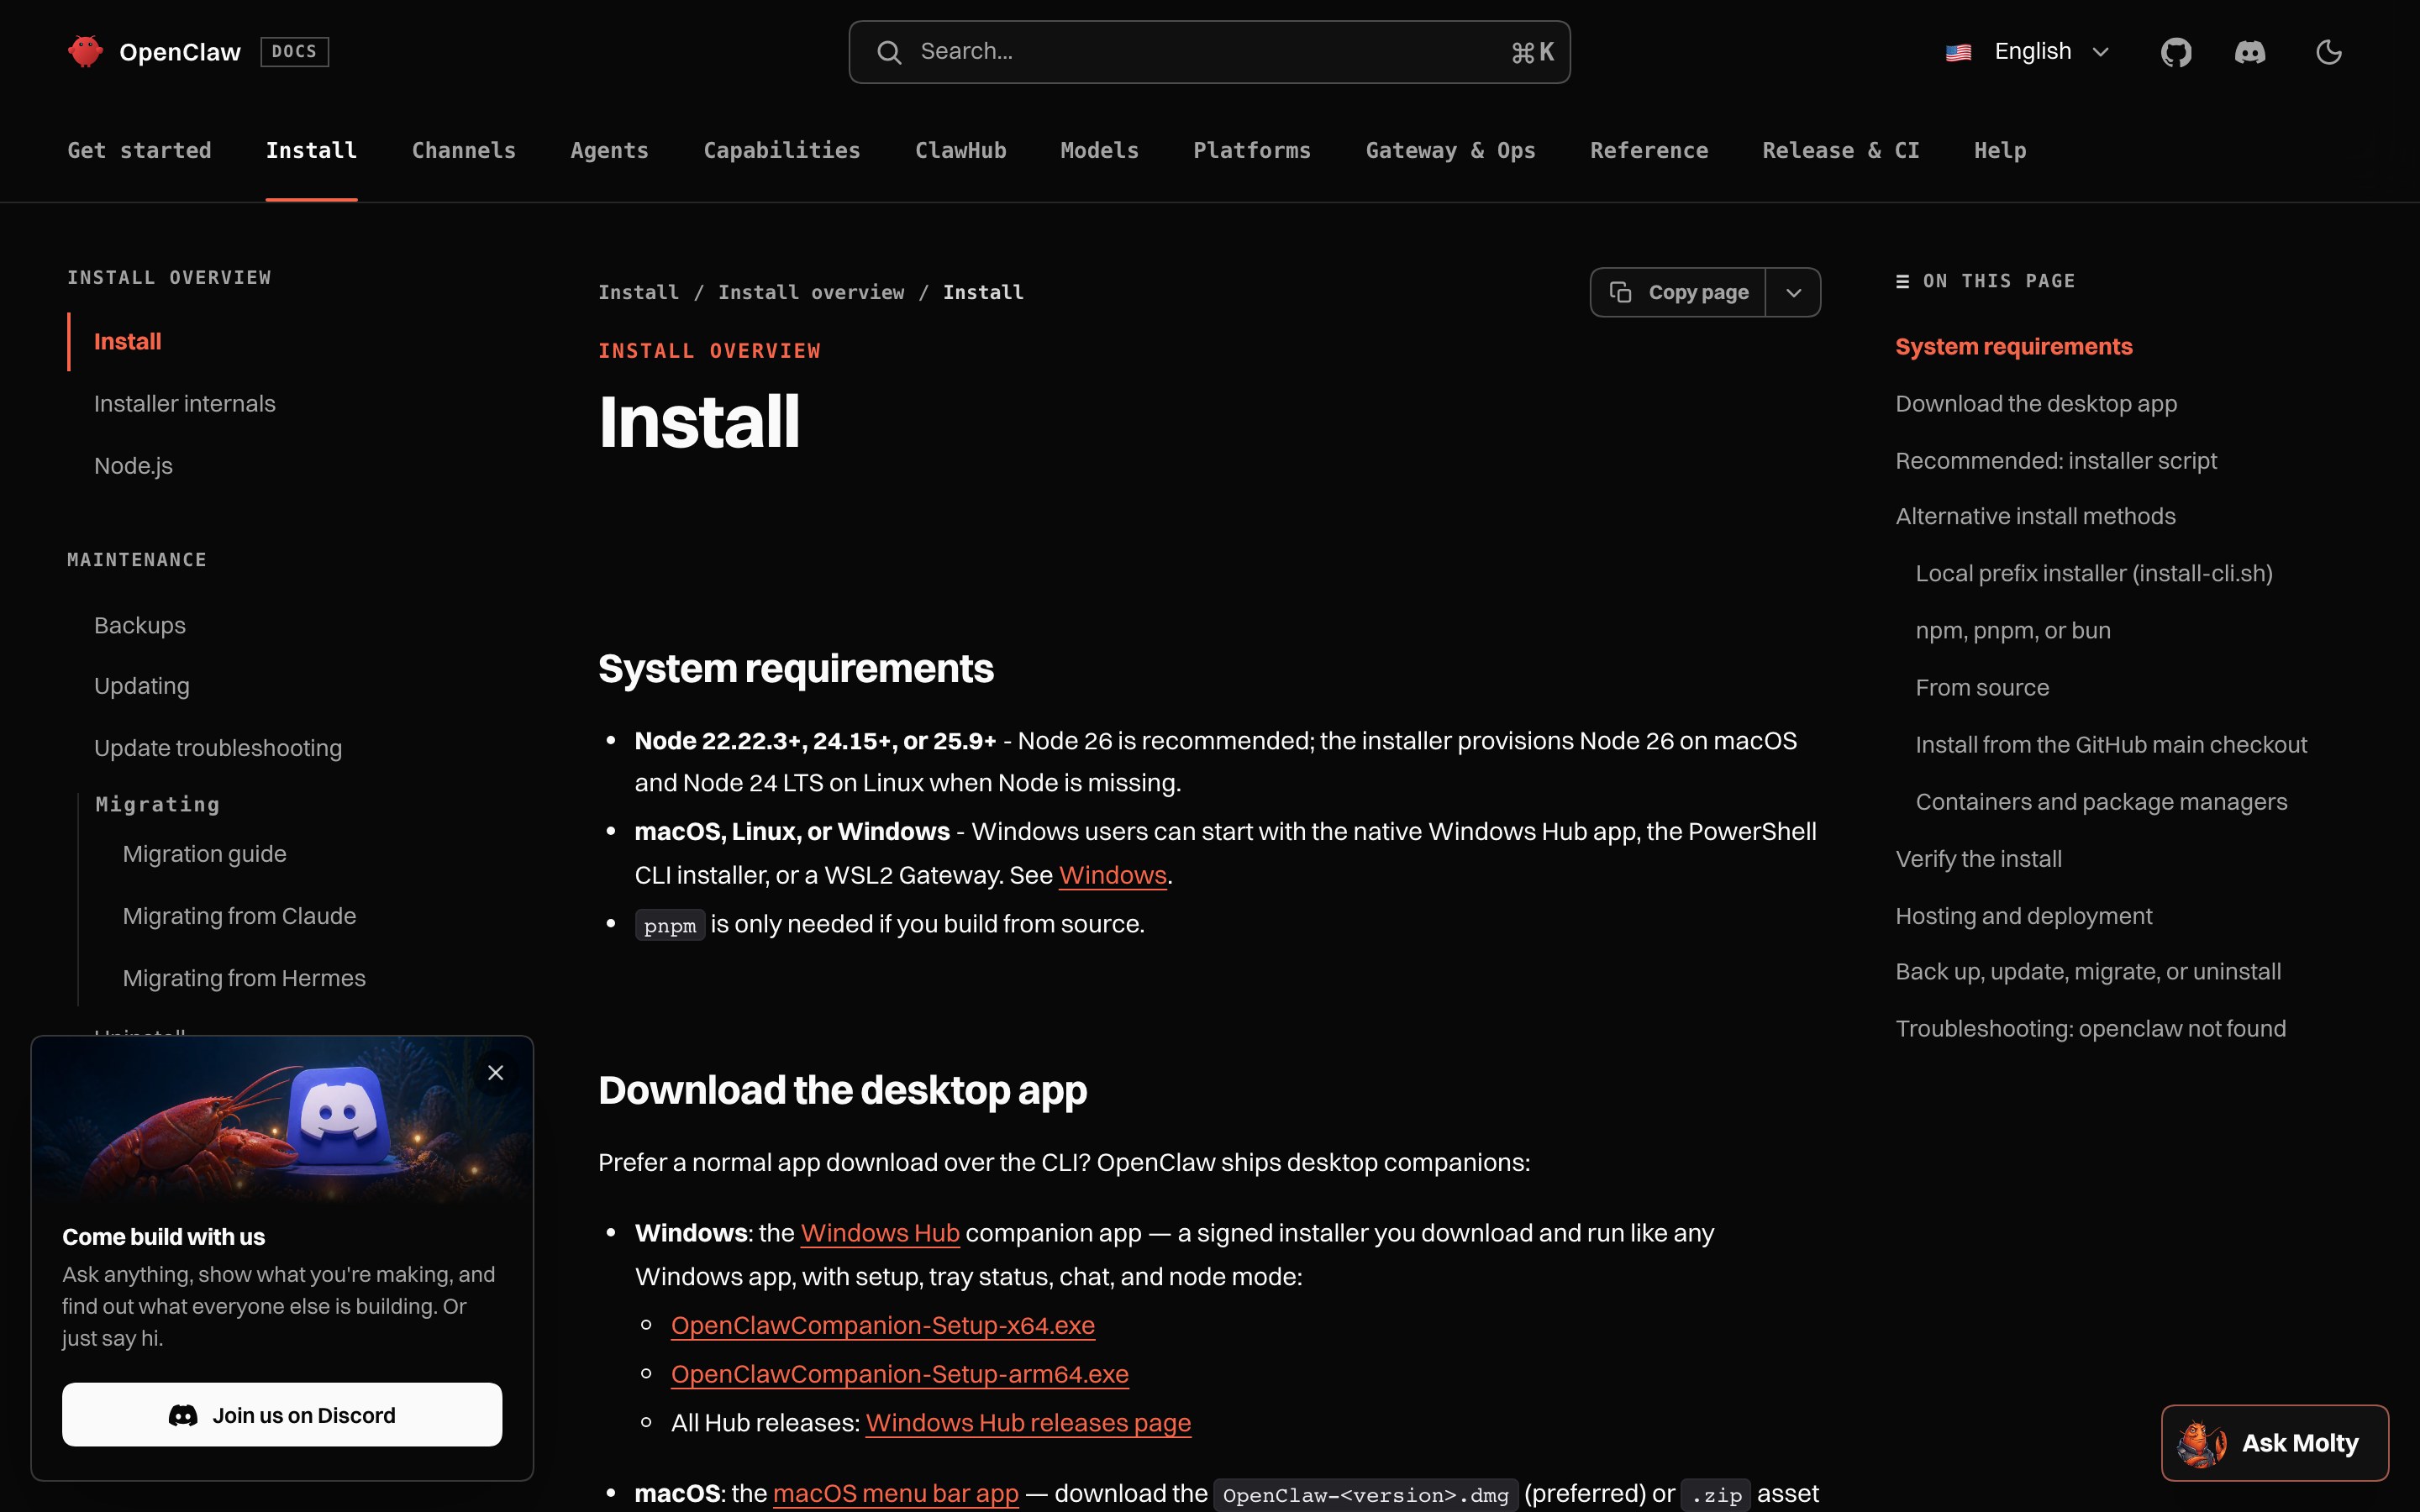
Task: Follow the Windows link in requirements
Action: (x=1112, y=875)
